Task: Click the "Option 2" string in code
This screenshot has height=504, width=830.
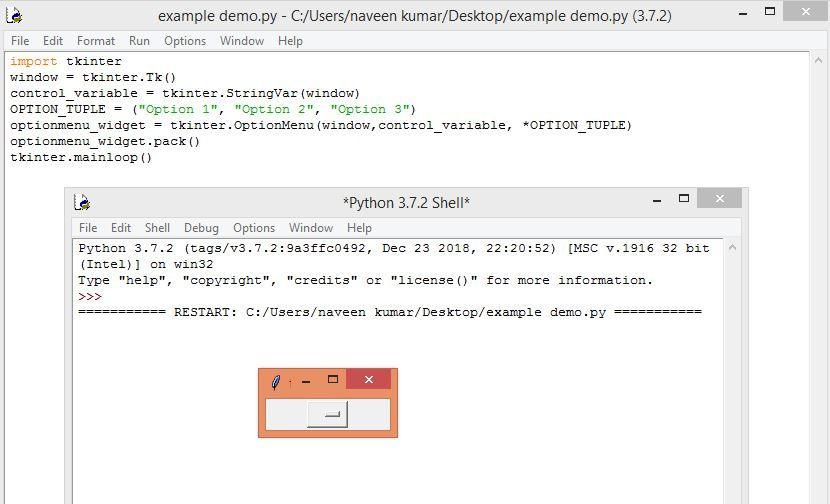Action: coord(274,110)
